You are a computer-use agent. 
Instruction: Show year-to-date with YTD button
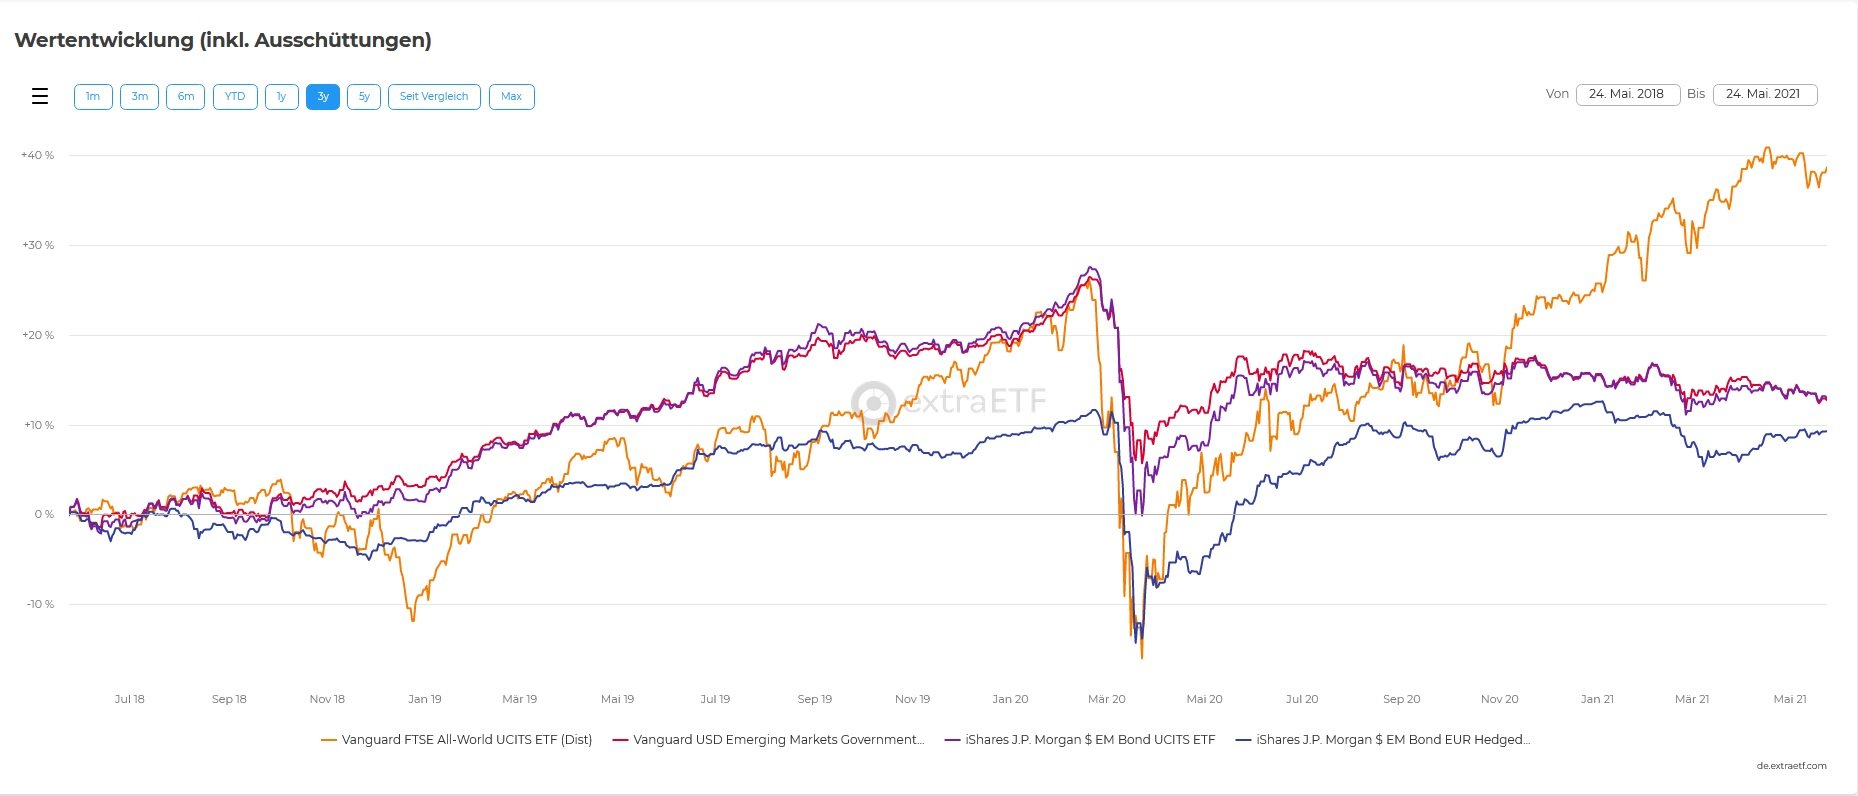click(235, 96)
